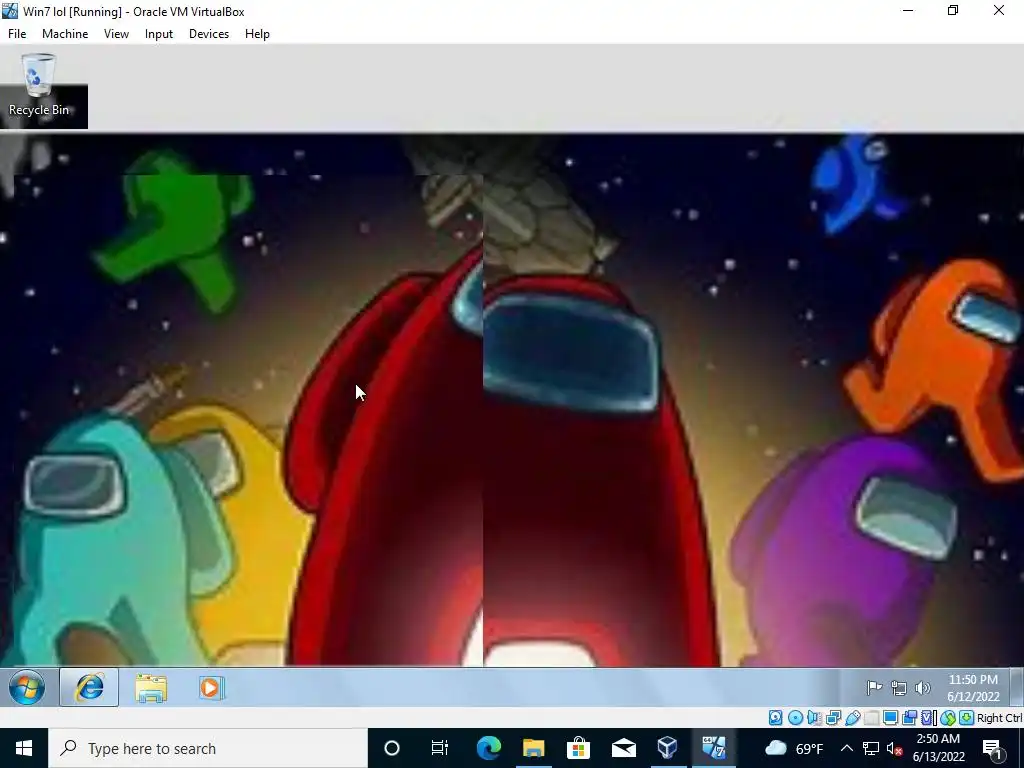Open the View menu
Image resolution: width=1024 pixels, height=768 pixels.
click(x=116, y=34)
